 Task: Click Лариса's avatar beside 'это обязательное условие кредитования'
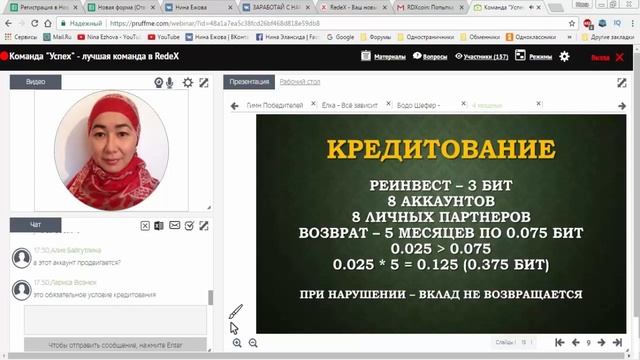point(21,290)
